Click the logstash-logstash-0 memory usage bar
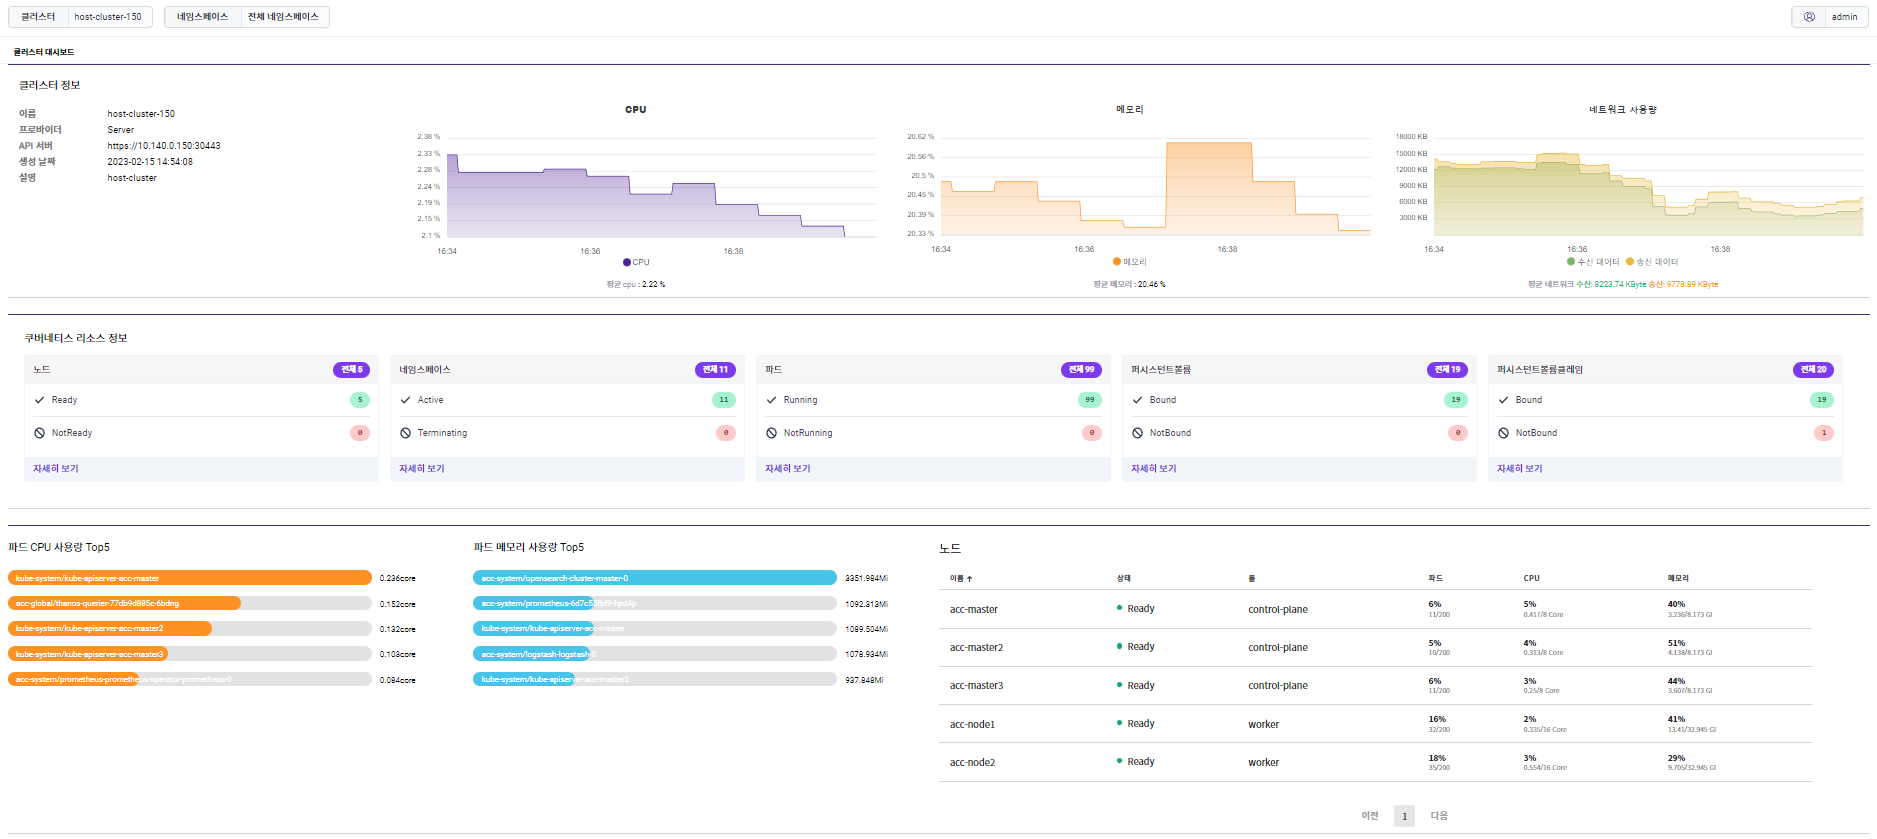This screenshot has width=1877, height=839. (x=655, y=654)
